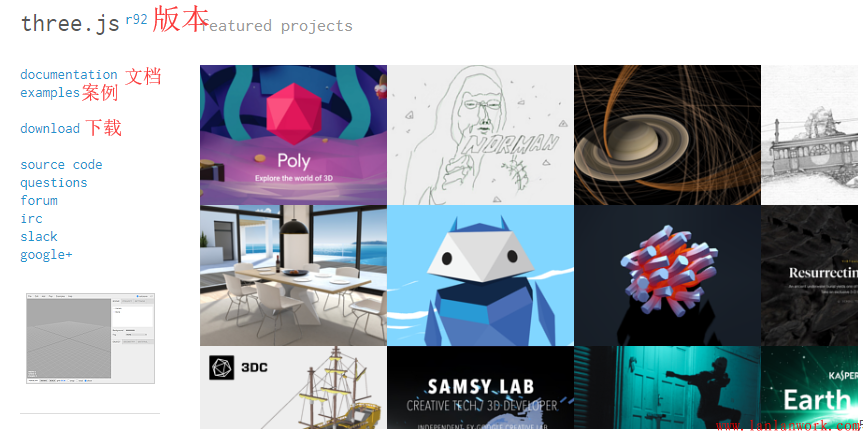Screen dimensions: 863x434
Task: Open the Samsy Lab project thumbnail
Action: tap(480, 387)
